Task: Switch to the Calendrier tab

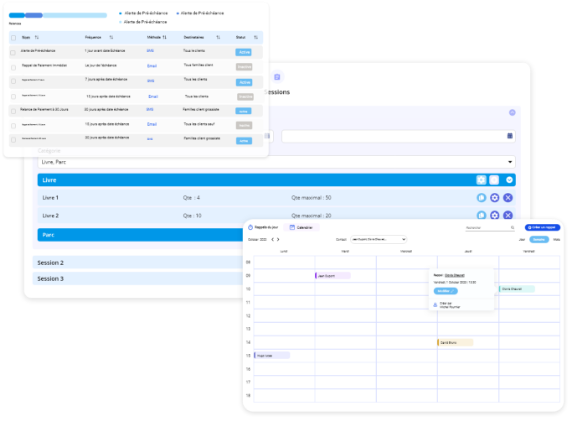Action: click(301, 227)
